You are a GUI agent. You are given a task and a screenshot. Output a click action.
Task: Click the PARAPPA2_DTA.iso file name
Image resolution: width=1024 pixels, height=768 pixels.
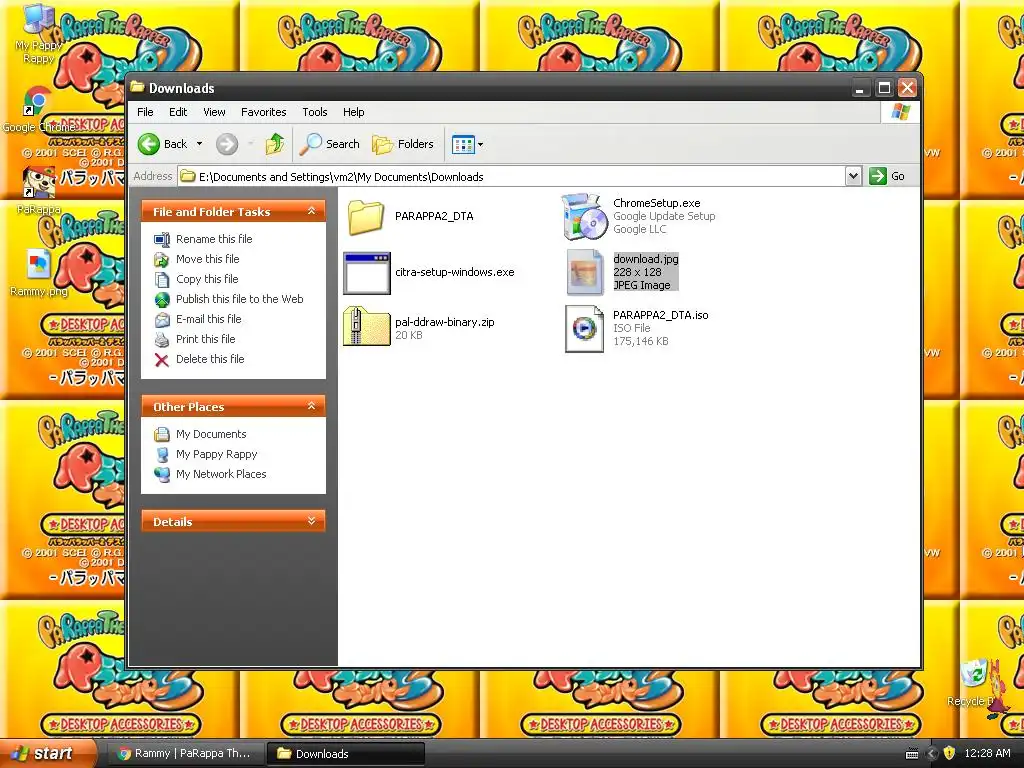(x=660, y=315)
